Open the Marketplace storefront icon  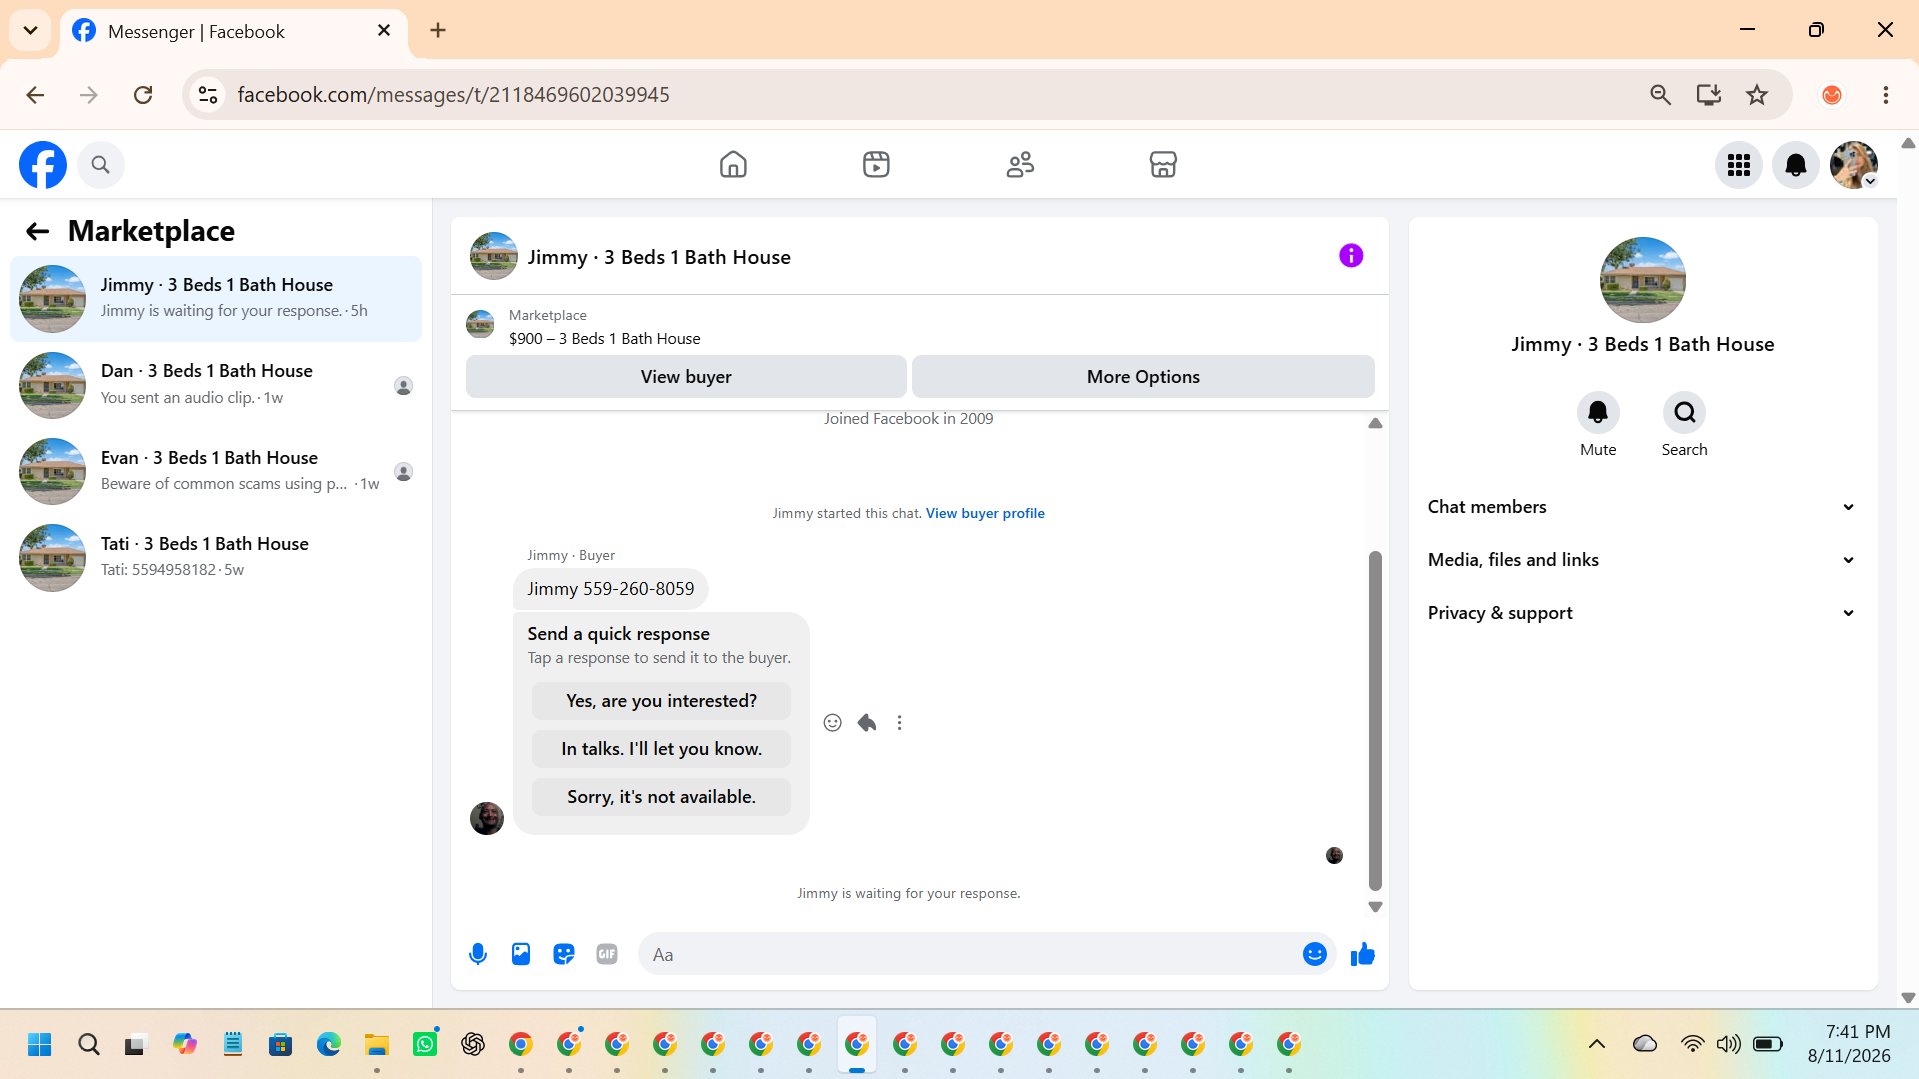[x=1163, y=164]
